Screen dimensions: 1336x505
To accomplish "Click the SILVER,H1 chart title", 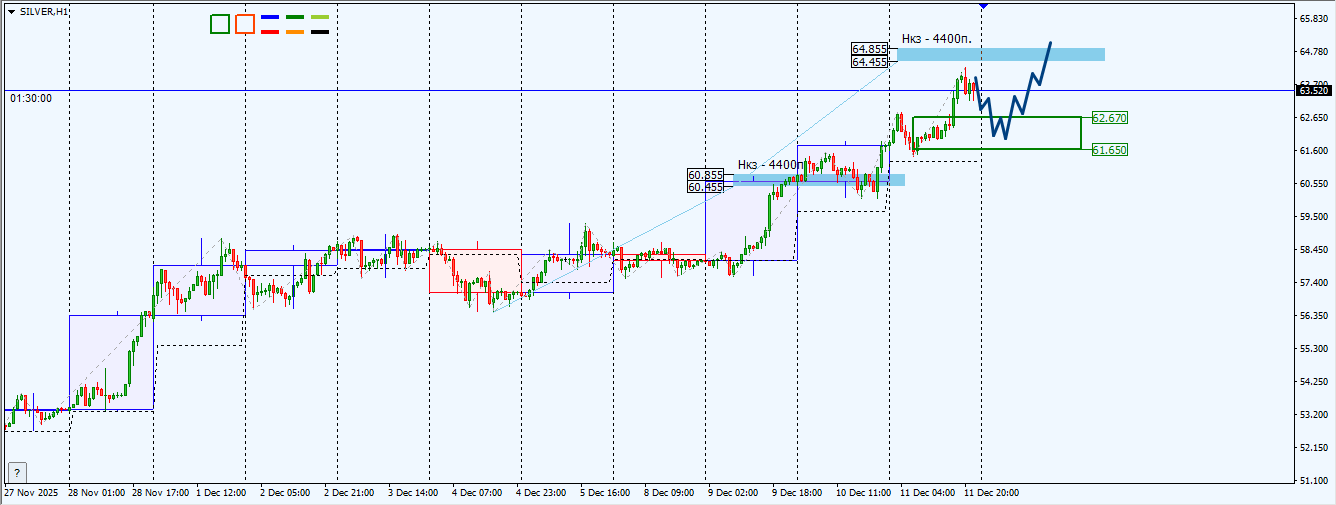I will 45,11.
